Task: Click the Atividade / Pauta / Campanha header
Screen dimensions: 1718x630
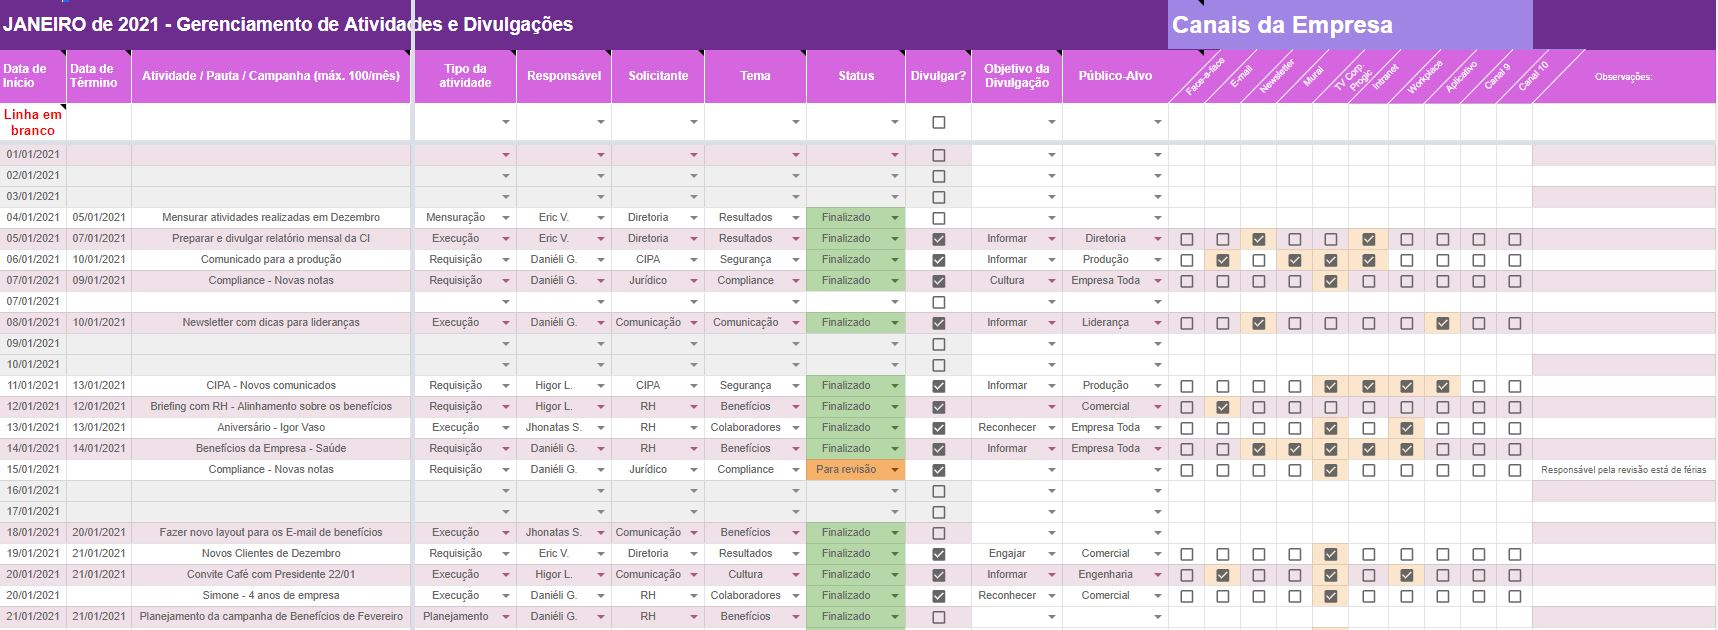Action: [271, 76]
